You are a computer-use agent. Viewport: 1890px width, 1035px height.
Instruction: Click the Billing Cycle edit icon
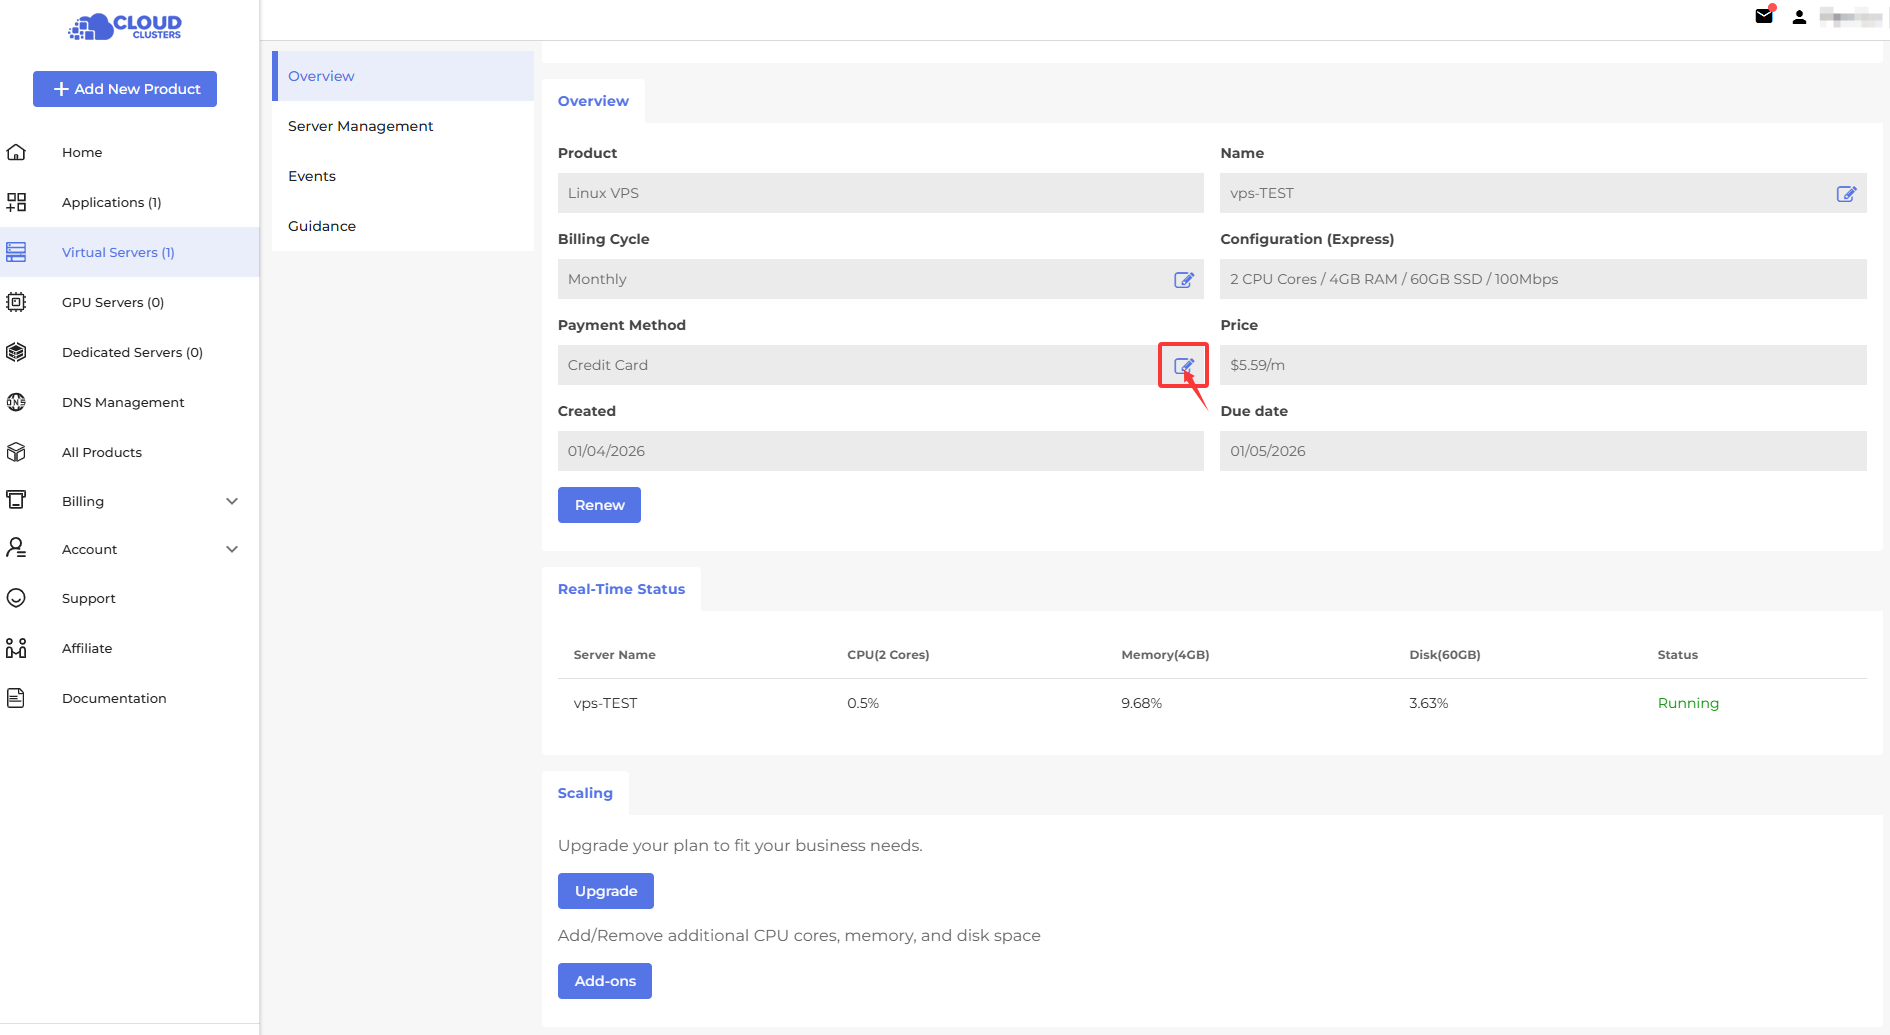[x=1183, y=280]
